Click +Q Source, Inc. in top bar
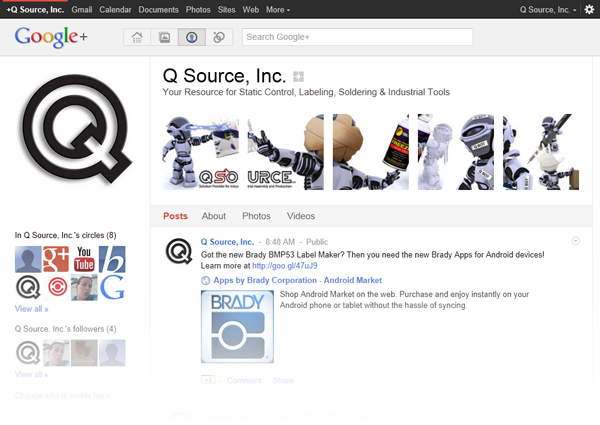 click(35, 10)
